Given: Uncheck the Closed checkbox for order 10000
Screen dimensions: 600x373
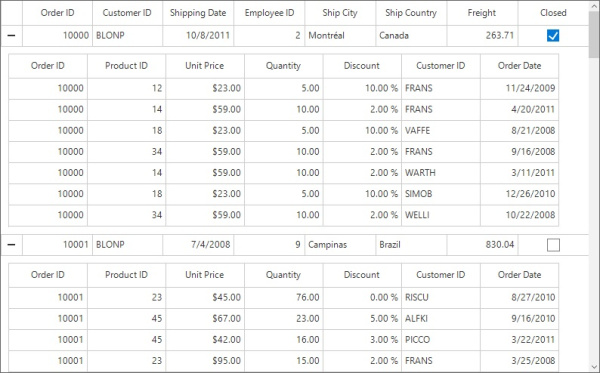Looking at the screenshot, I should click(553, 36).
